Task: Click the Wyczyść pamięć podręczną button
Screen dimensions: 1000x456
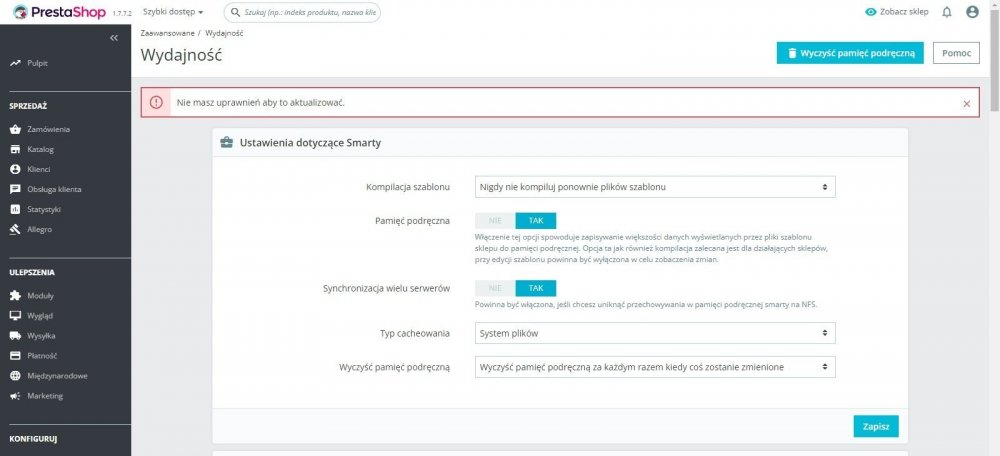Action: click(850, 53)
